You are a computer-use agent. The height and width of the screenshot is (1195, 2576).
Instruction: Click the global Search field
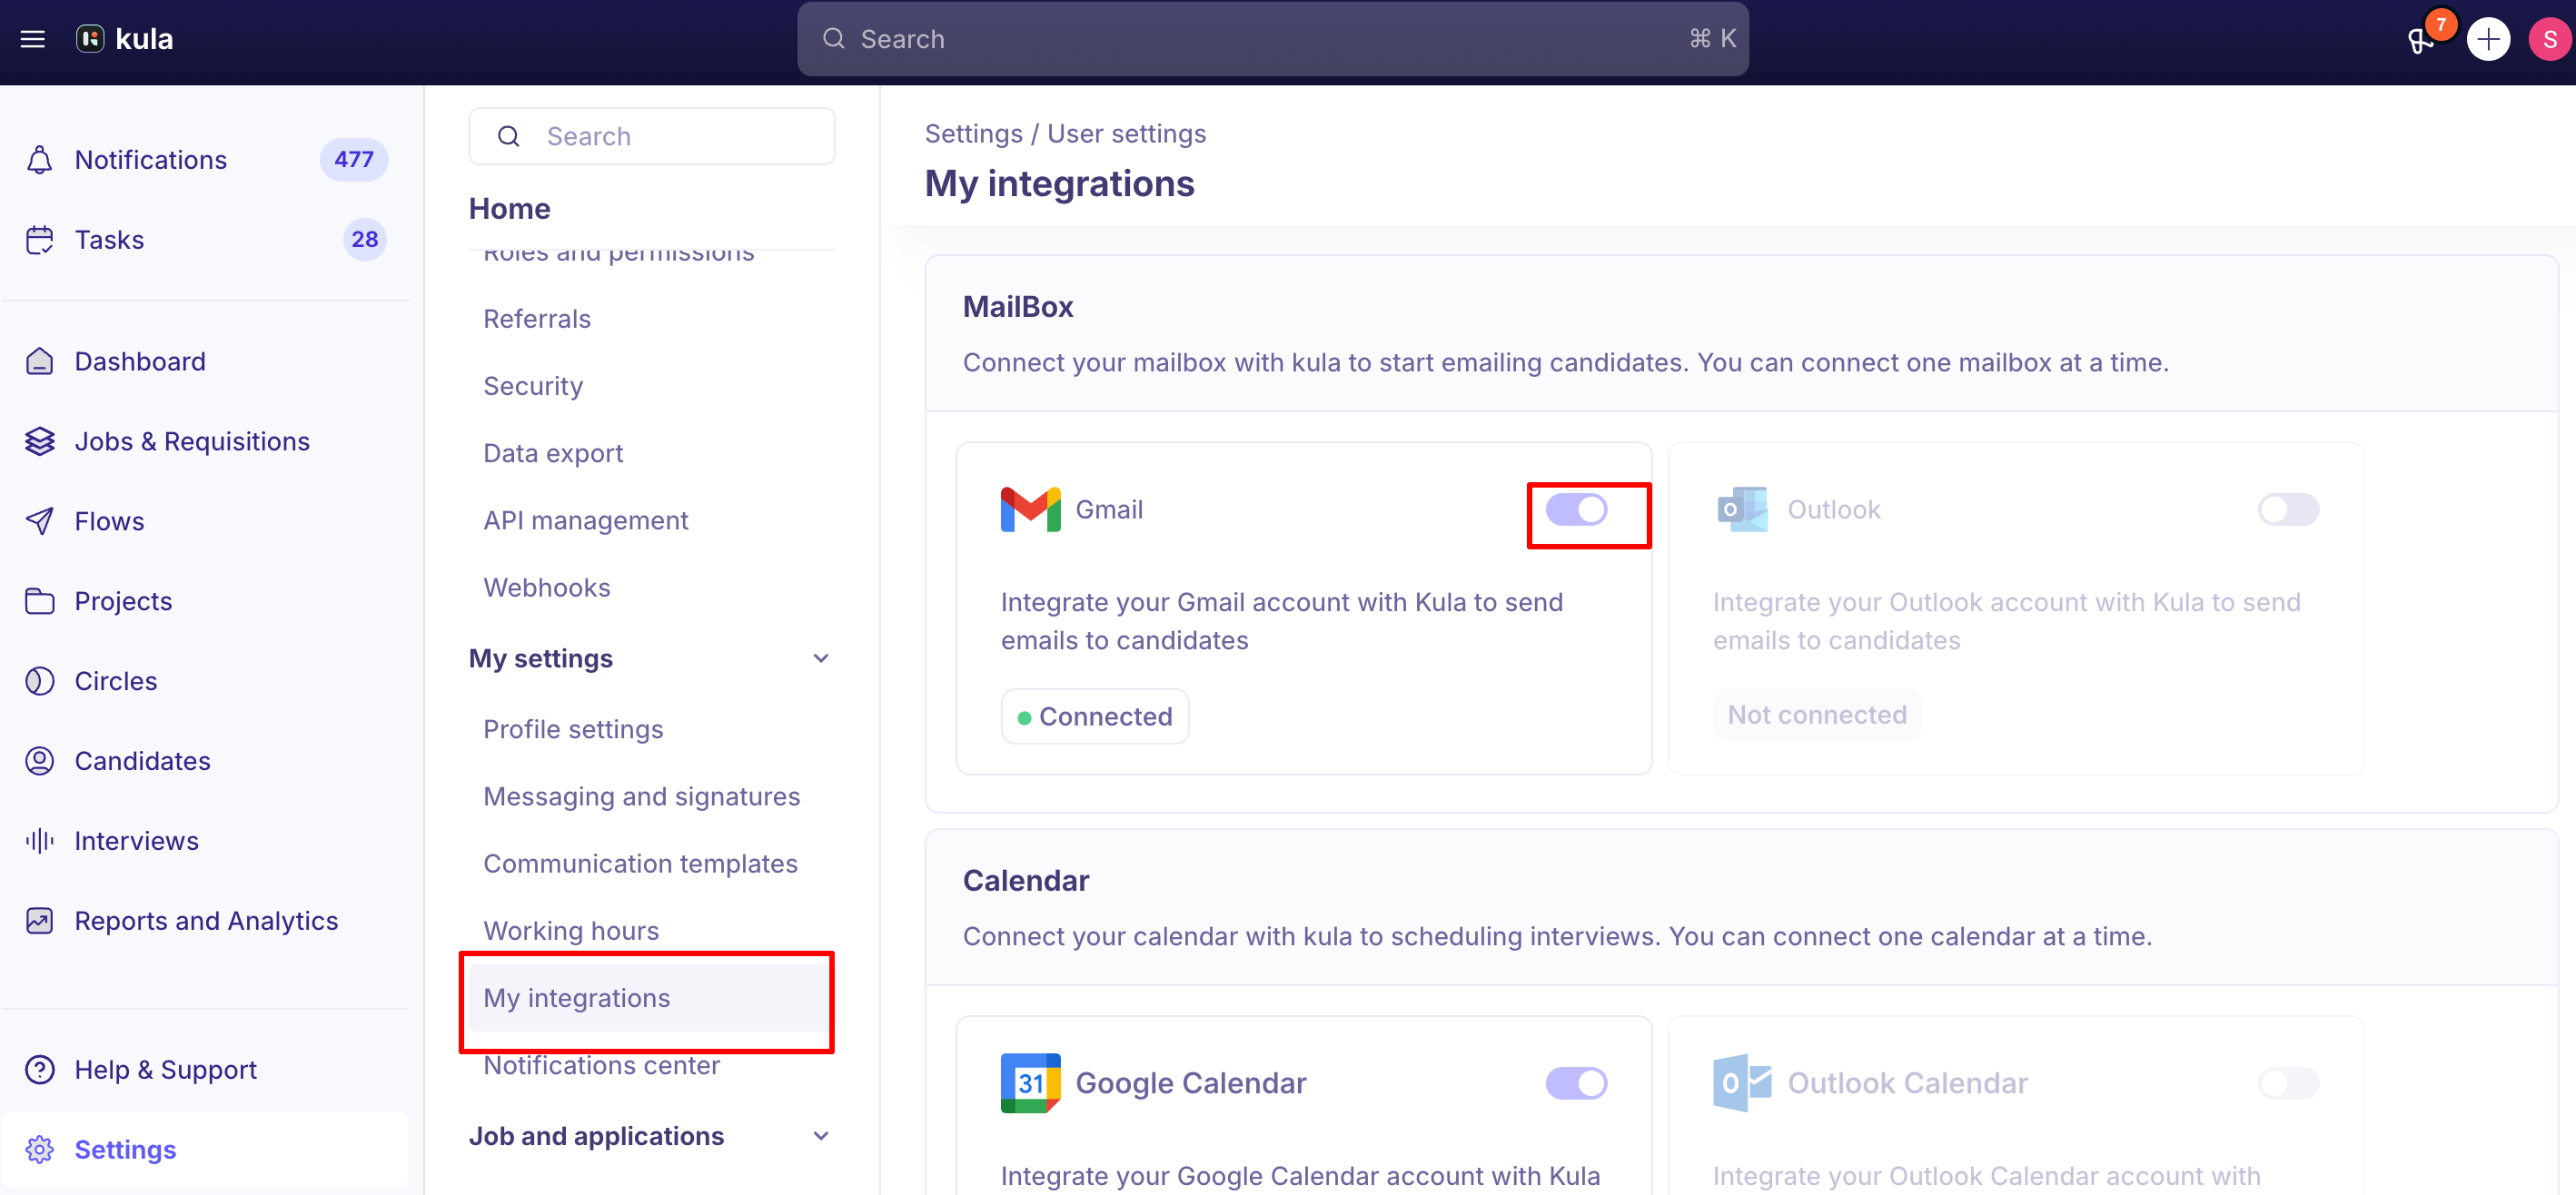[x=1272, y=39]
